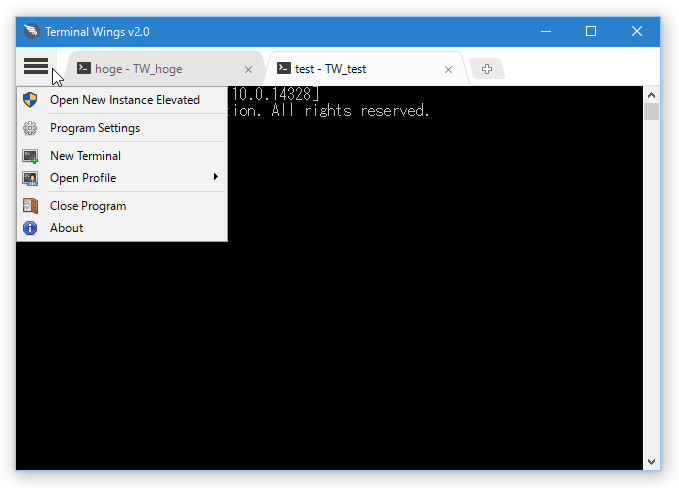Click the scrollbar up arrow
The height and width of the screenshot is (488, 679).
coord(651,95)
